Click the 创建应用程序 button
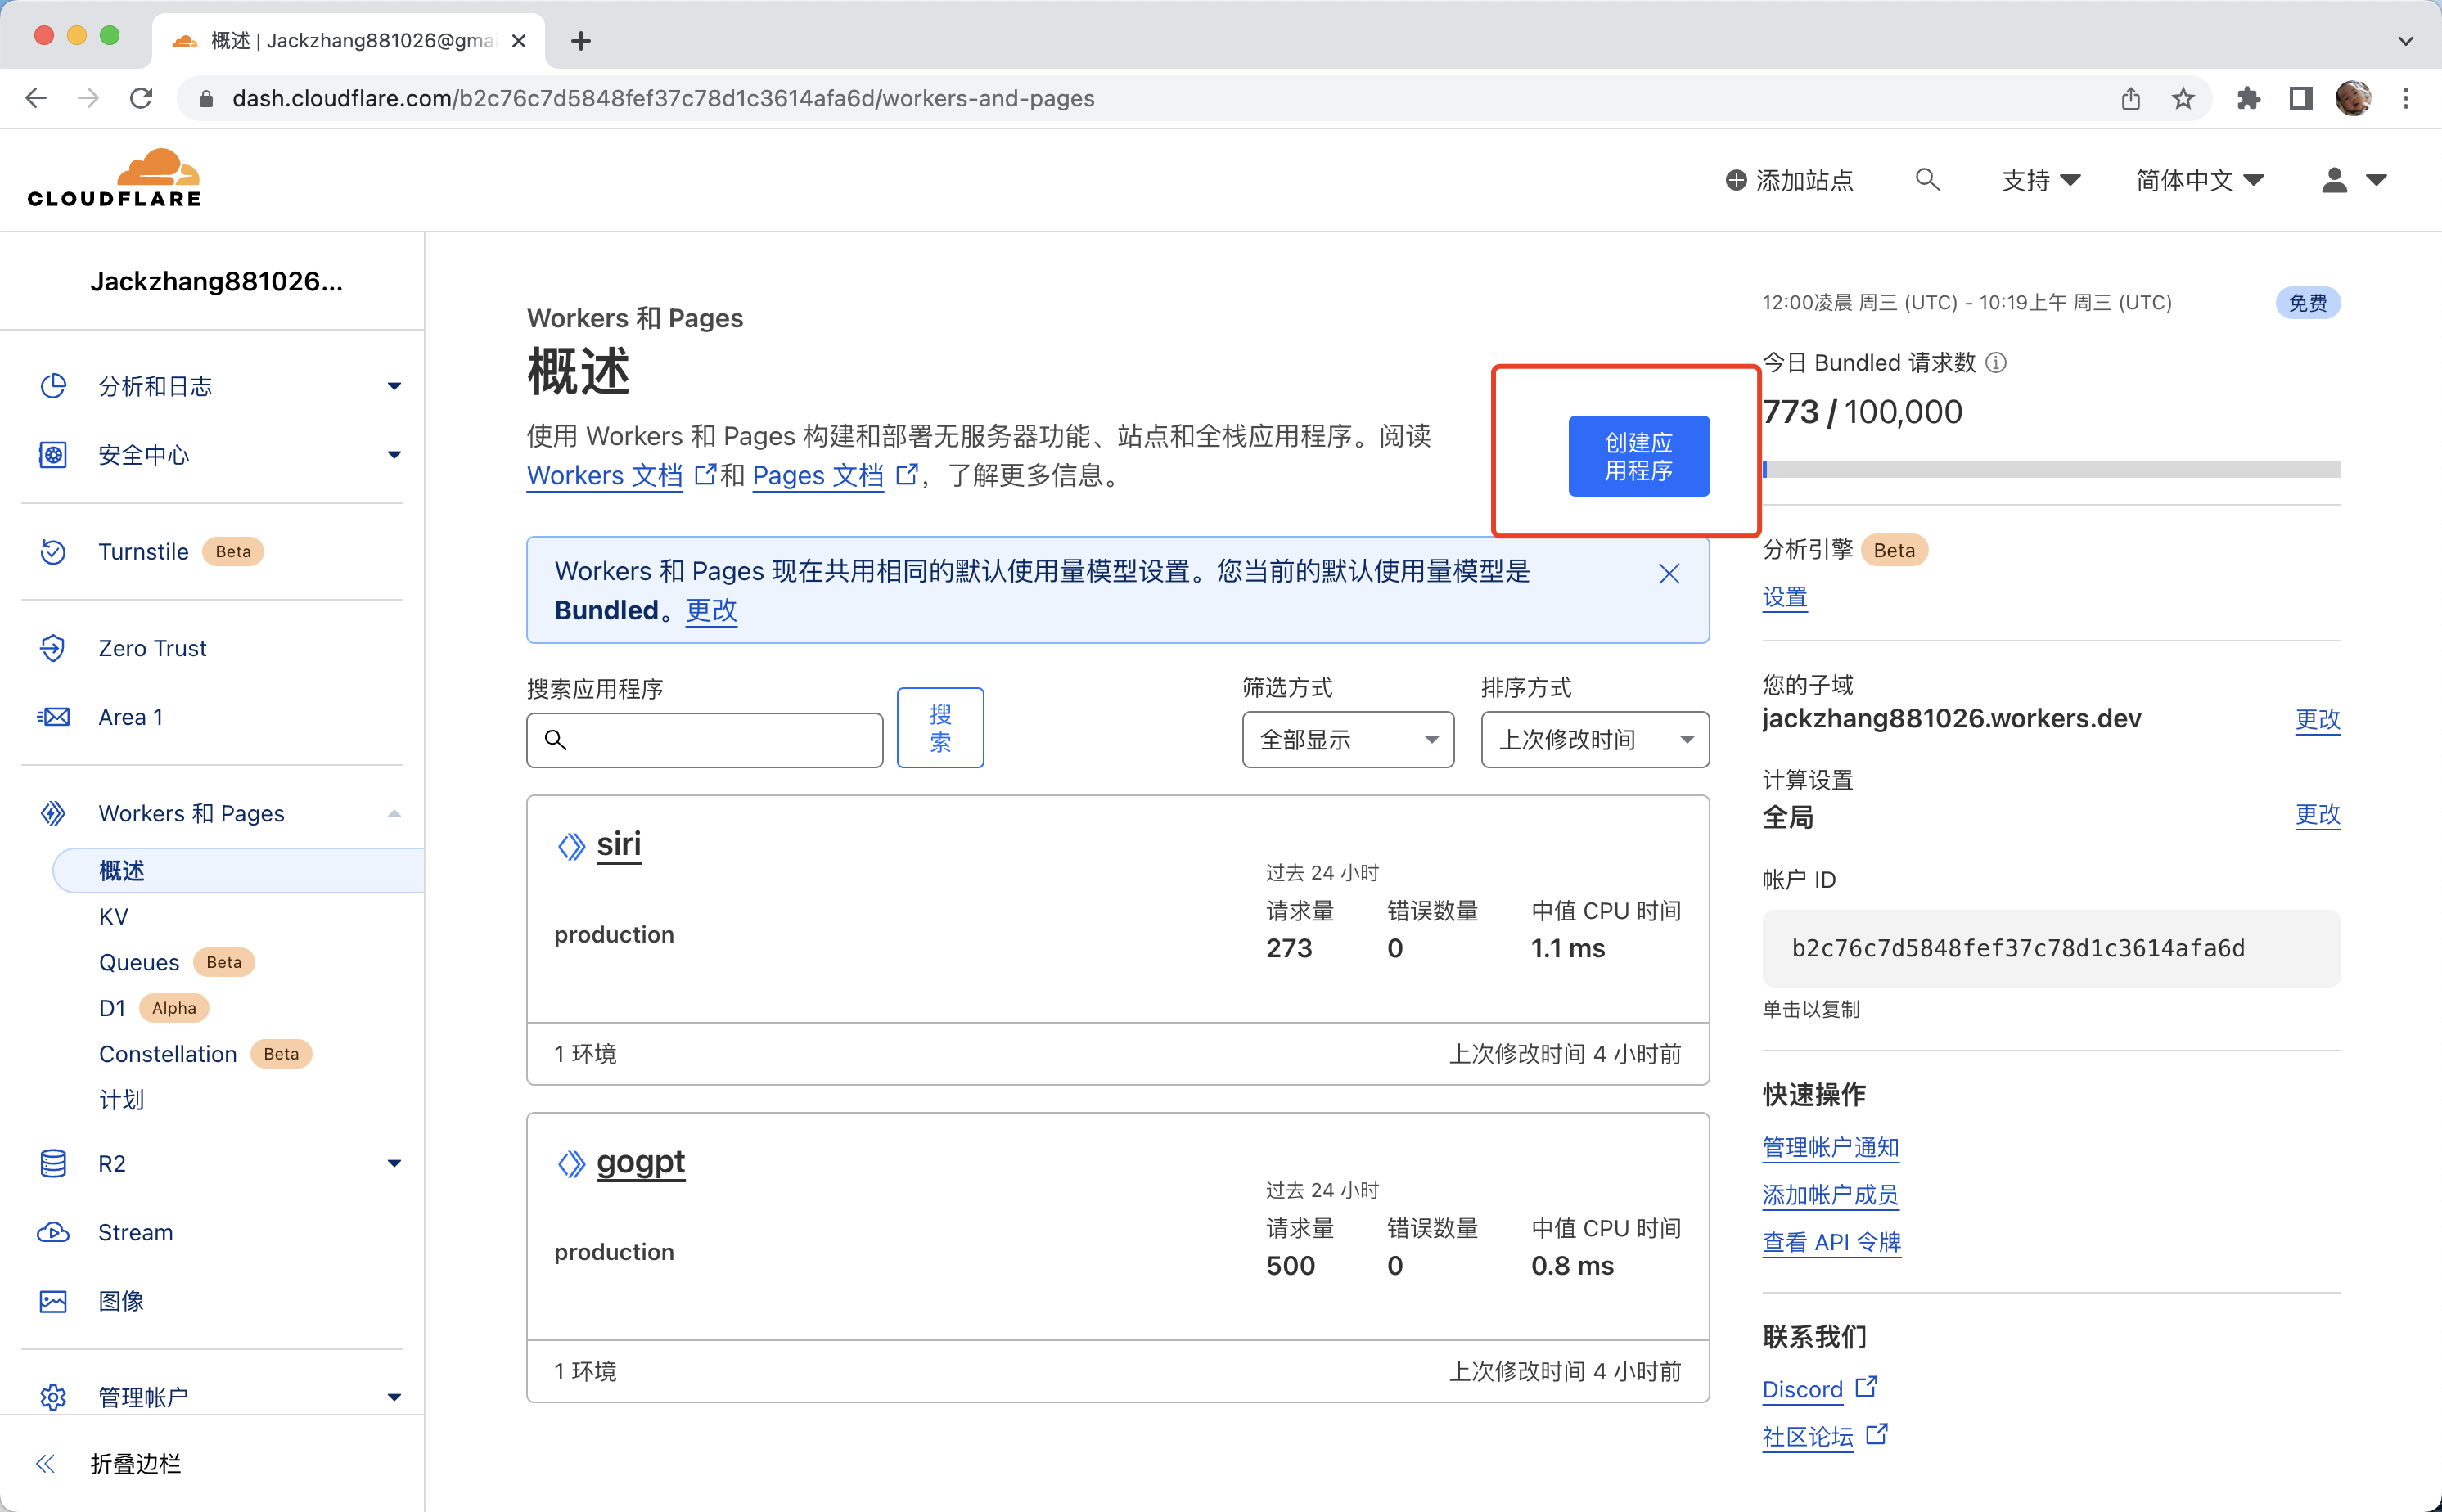Viewport: 2442px width, 1512px height. coord(1638,456)
